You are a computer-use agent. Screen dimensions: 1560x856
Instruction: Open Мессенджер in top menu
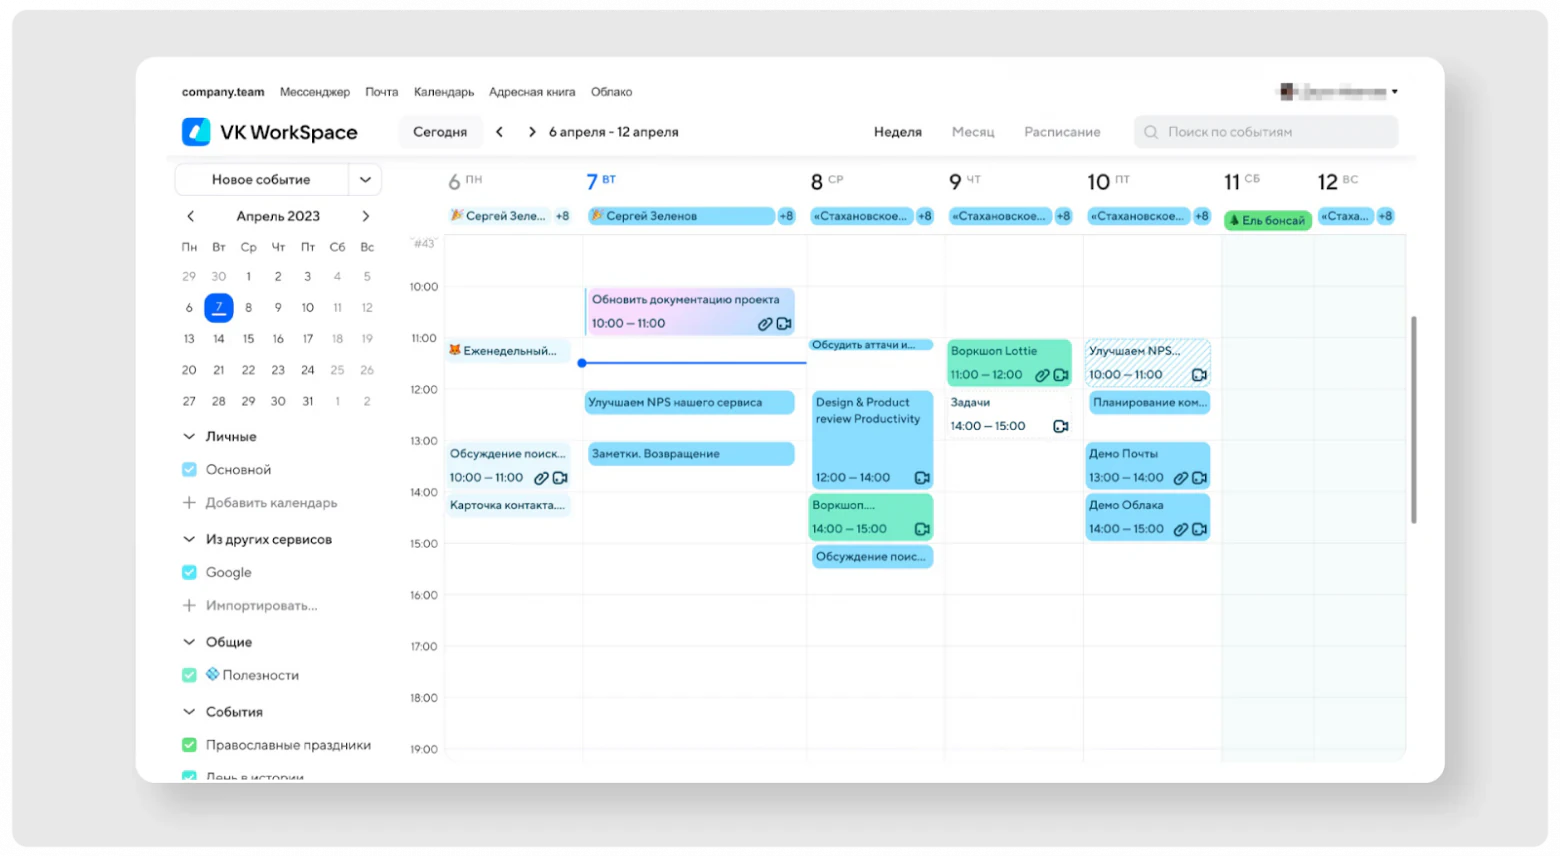click(x=315, y=92)
